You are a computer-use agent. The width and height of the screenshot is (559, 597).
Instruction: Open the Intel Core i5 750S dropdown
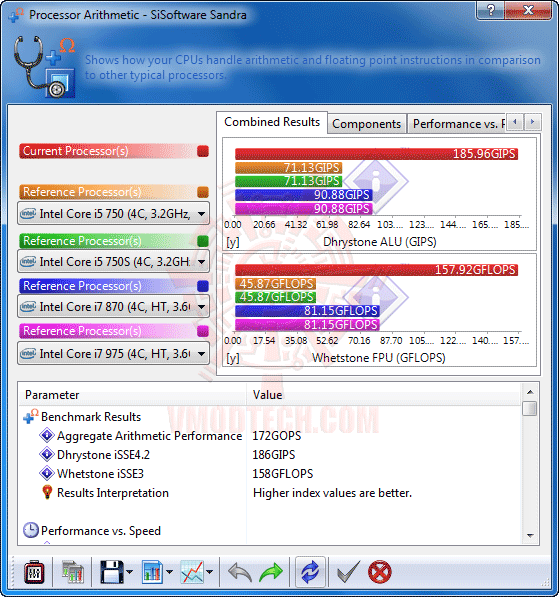tap(113, 262)
